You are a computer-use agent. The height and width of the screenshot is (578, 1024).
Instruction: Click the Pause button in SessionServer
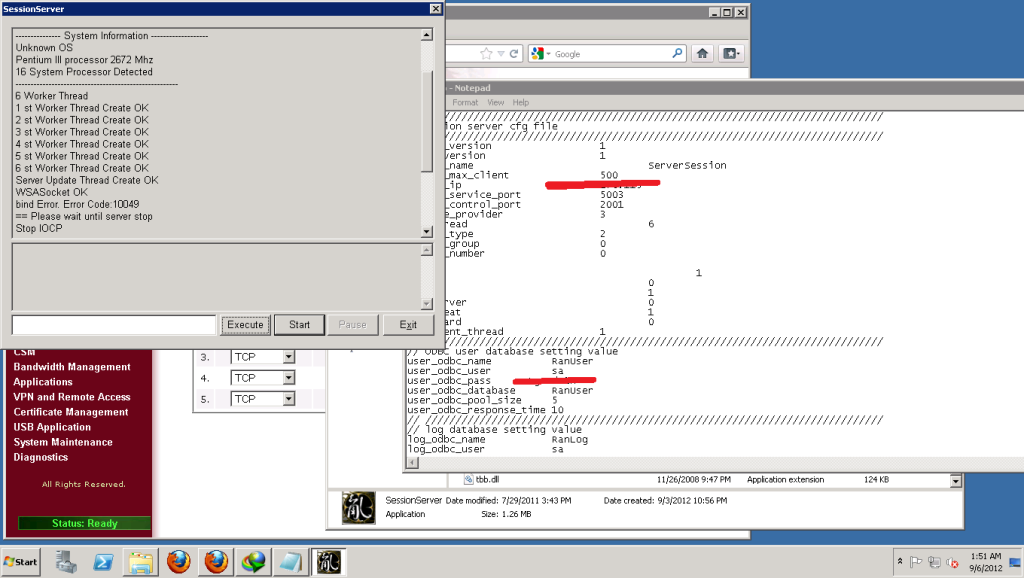click(x=353, y=325)
